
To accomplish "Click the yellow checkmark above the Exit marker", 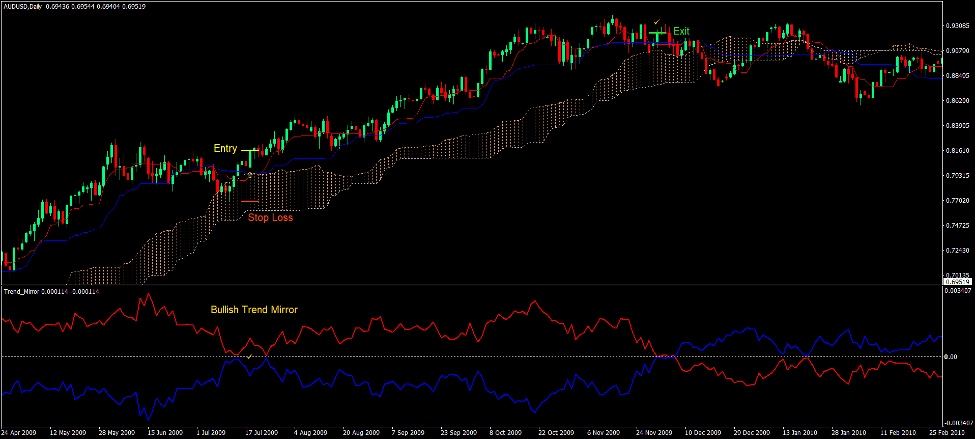I will point(656,21).
